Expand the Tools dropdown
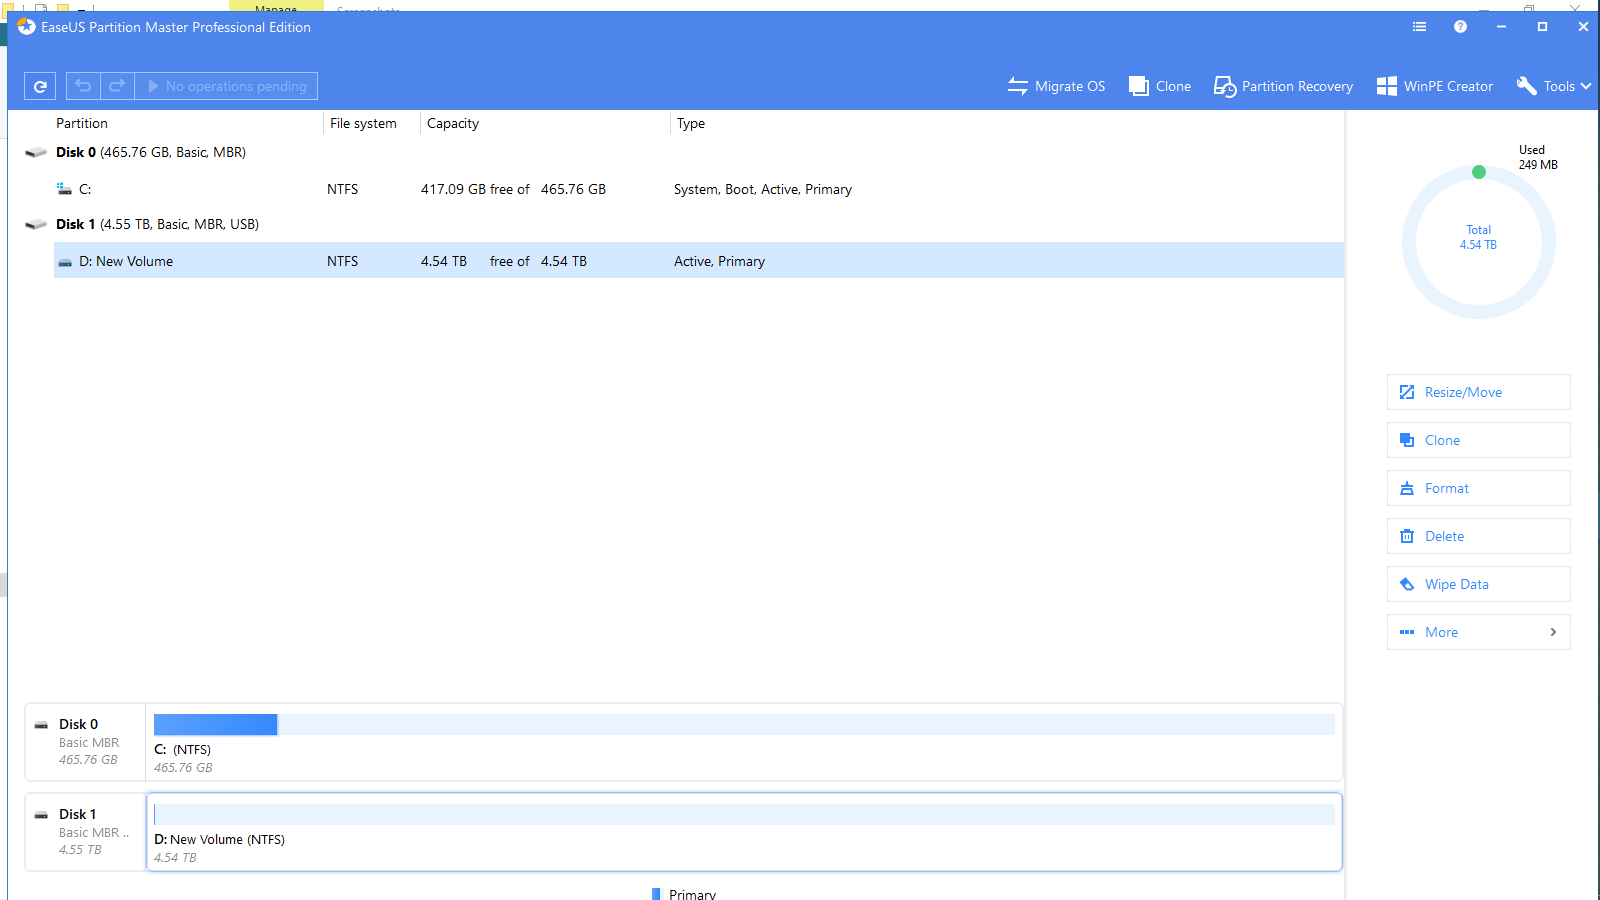Viewport: 1600px width, 900px height. [x=1553, y=86]
